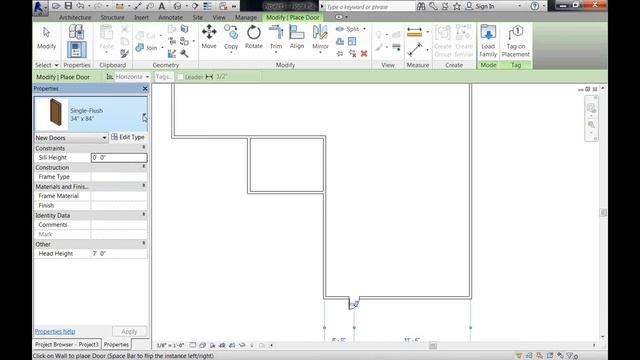Click the Comments value field
Screen dimensions: 640x360
tap(119, 224)
